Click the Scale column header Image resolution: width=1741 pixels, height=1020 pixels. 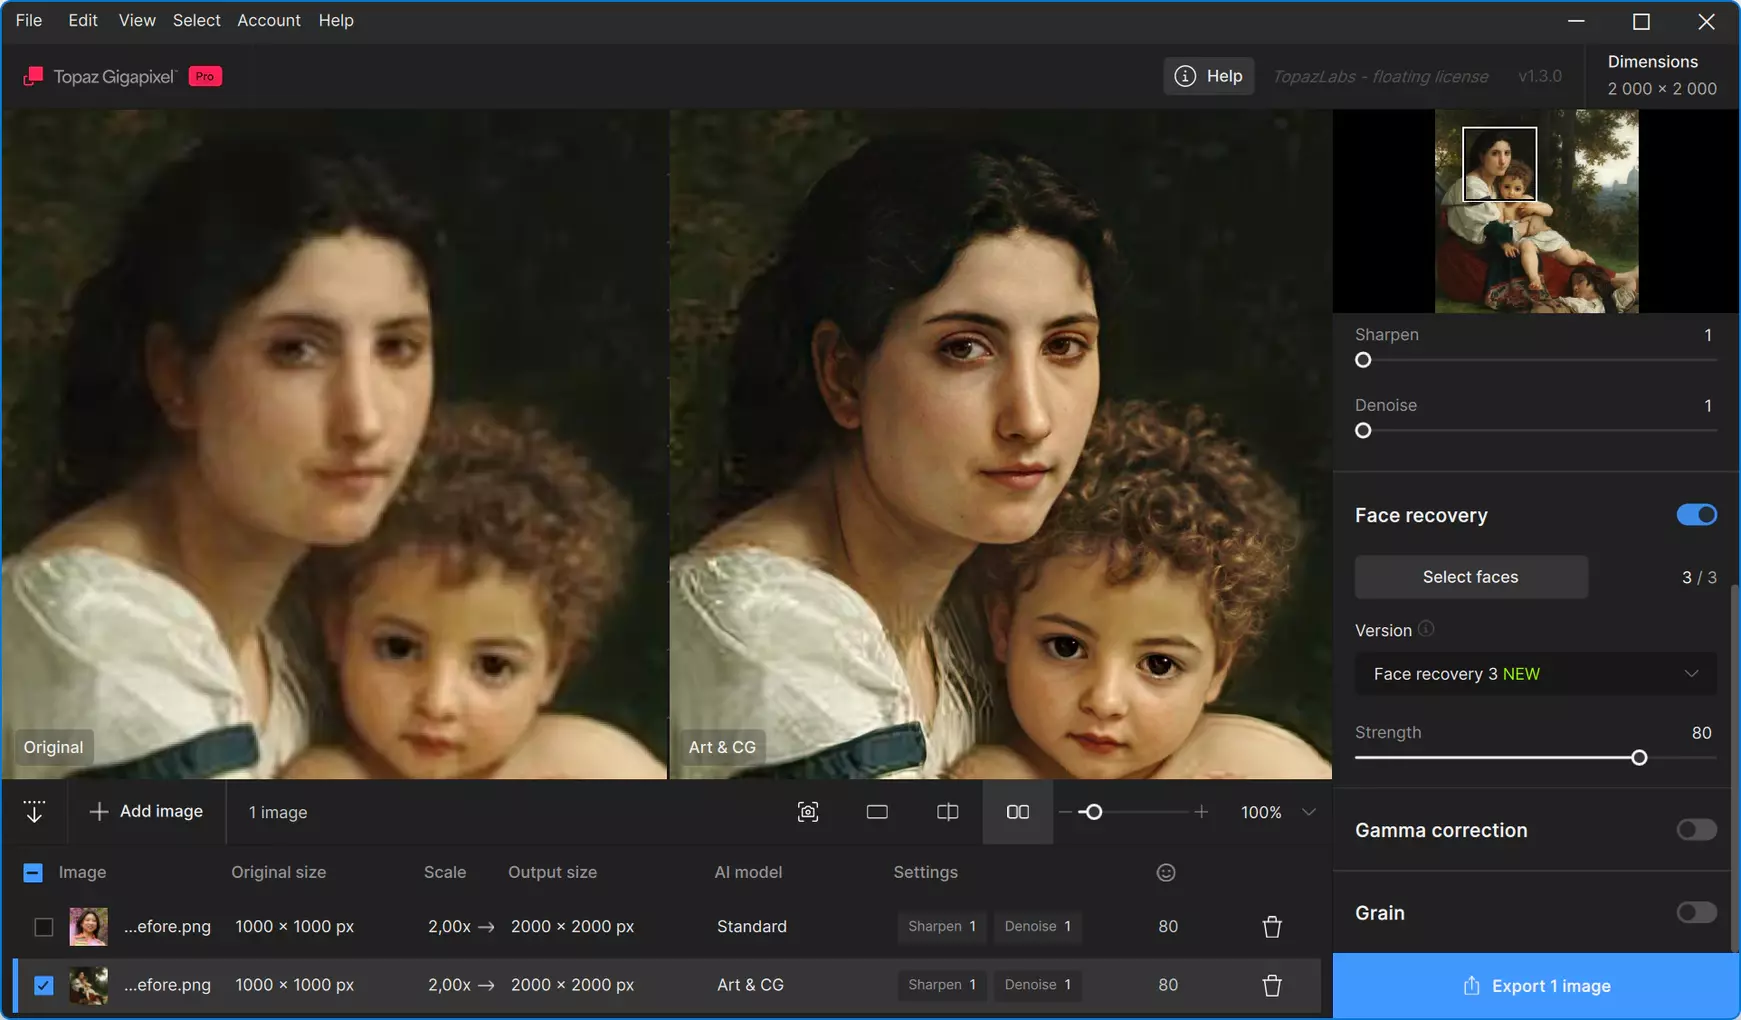point(445,873)
